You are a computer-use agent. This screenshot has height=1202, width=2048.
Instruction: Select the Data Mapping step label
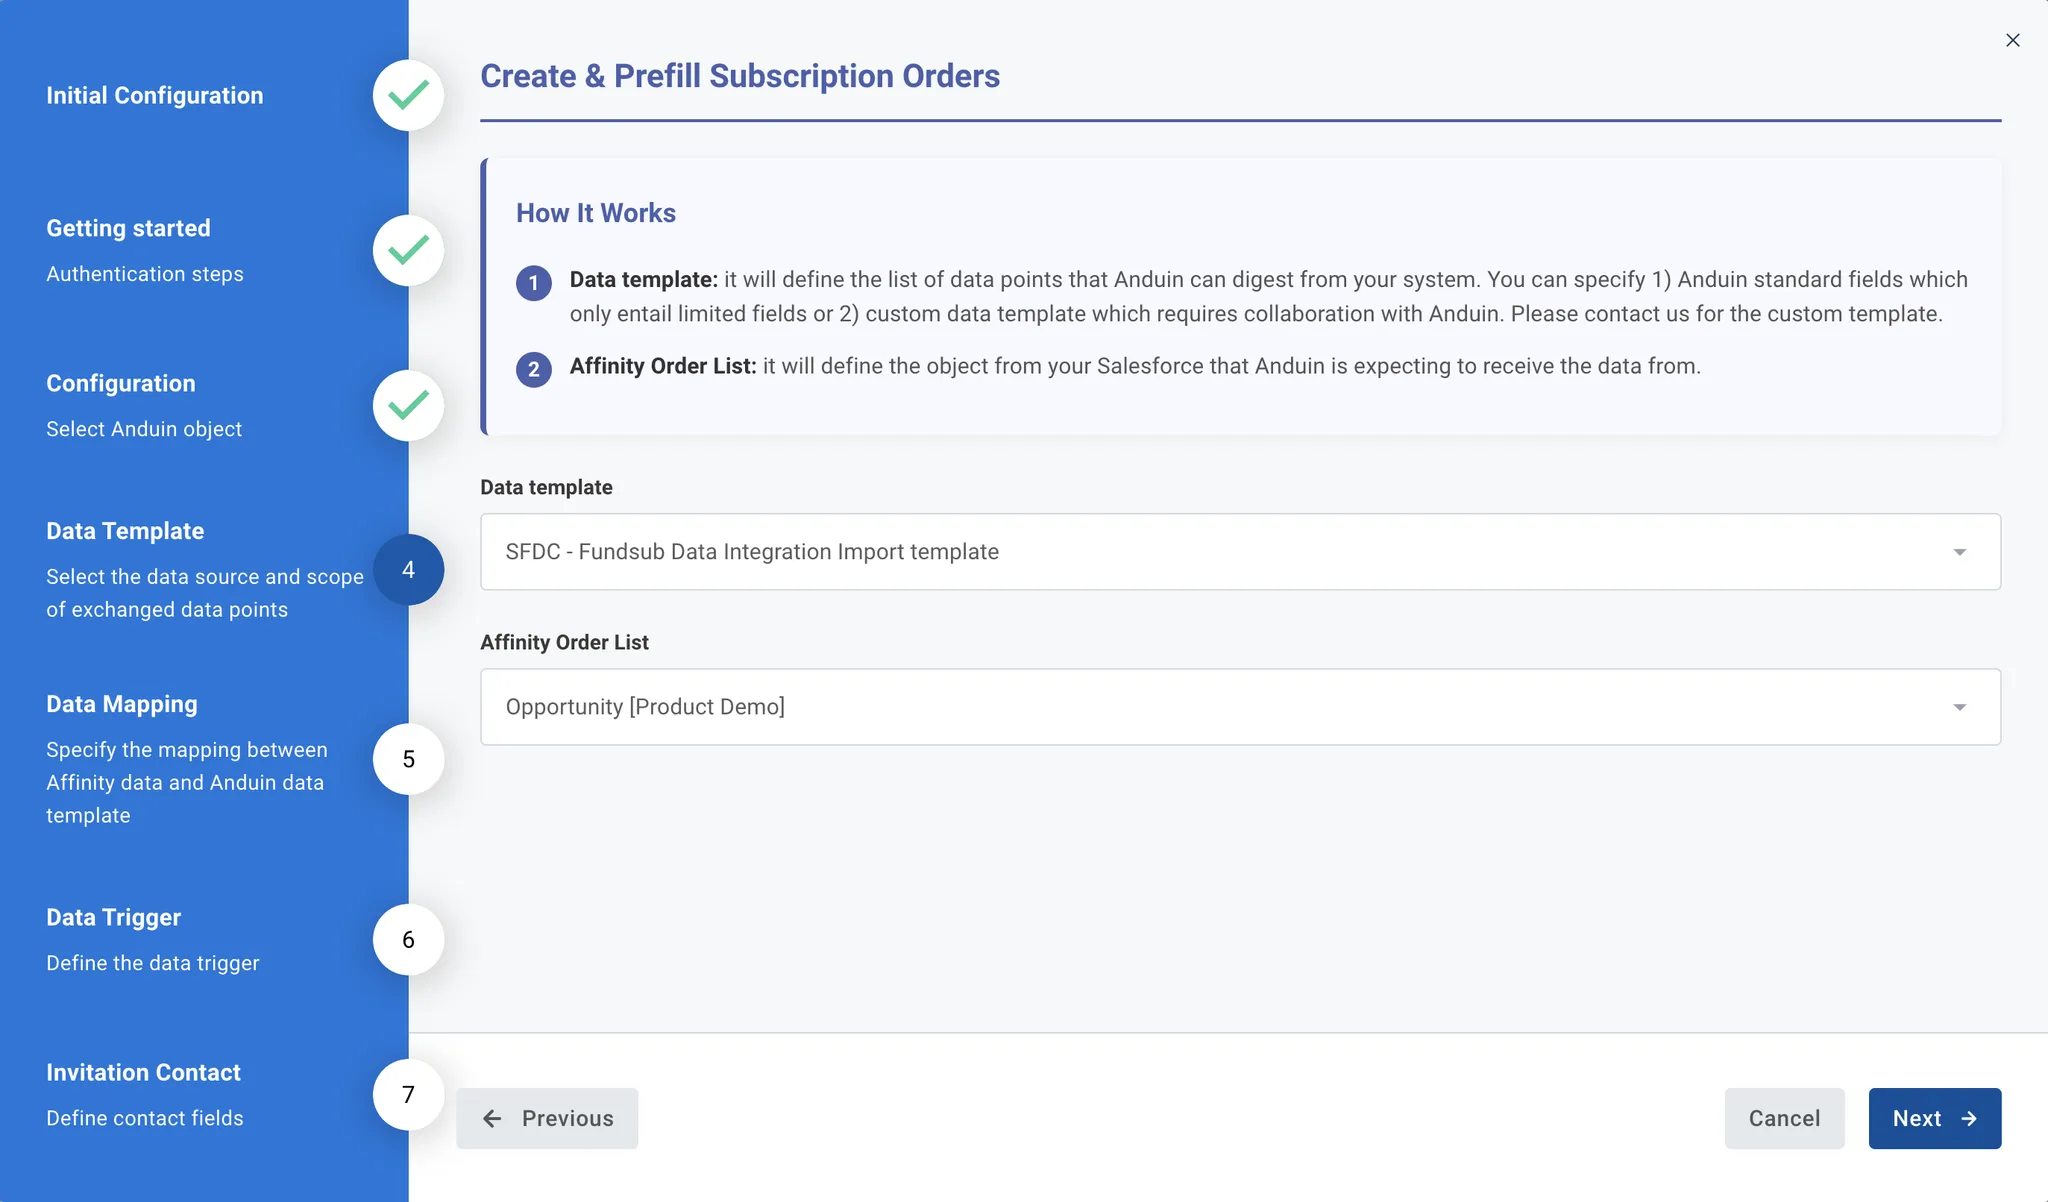click(x=122, y=704)
